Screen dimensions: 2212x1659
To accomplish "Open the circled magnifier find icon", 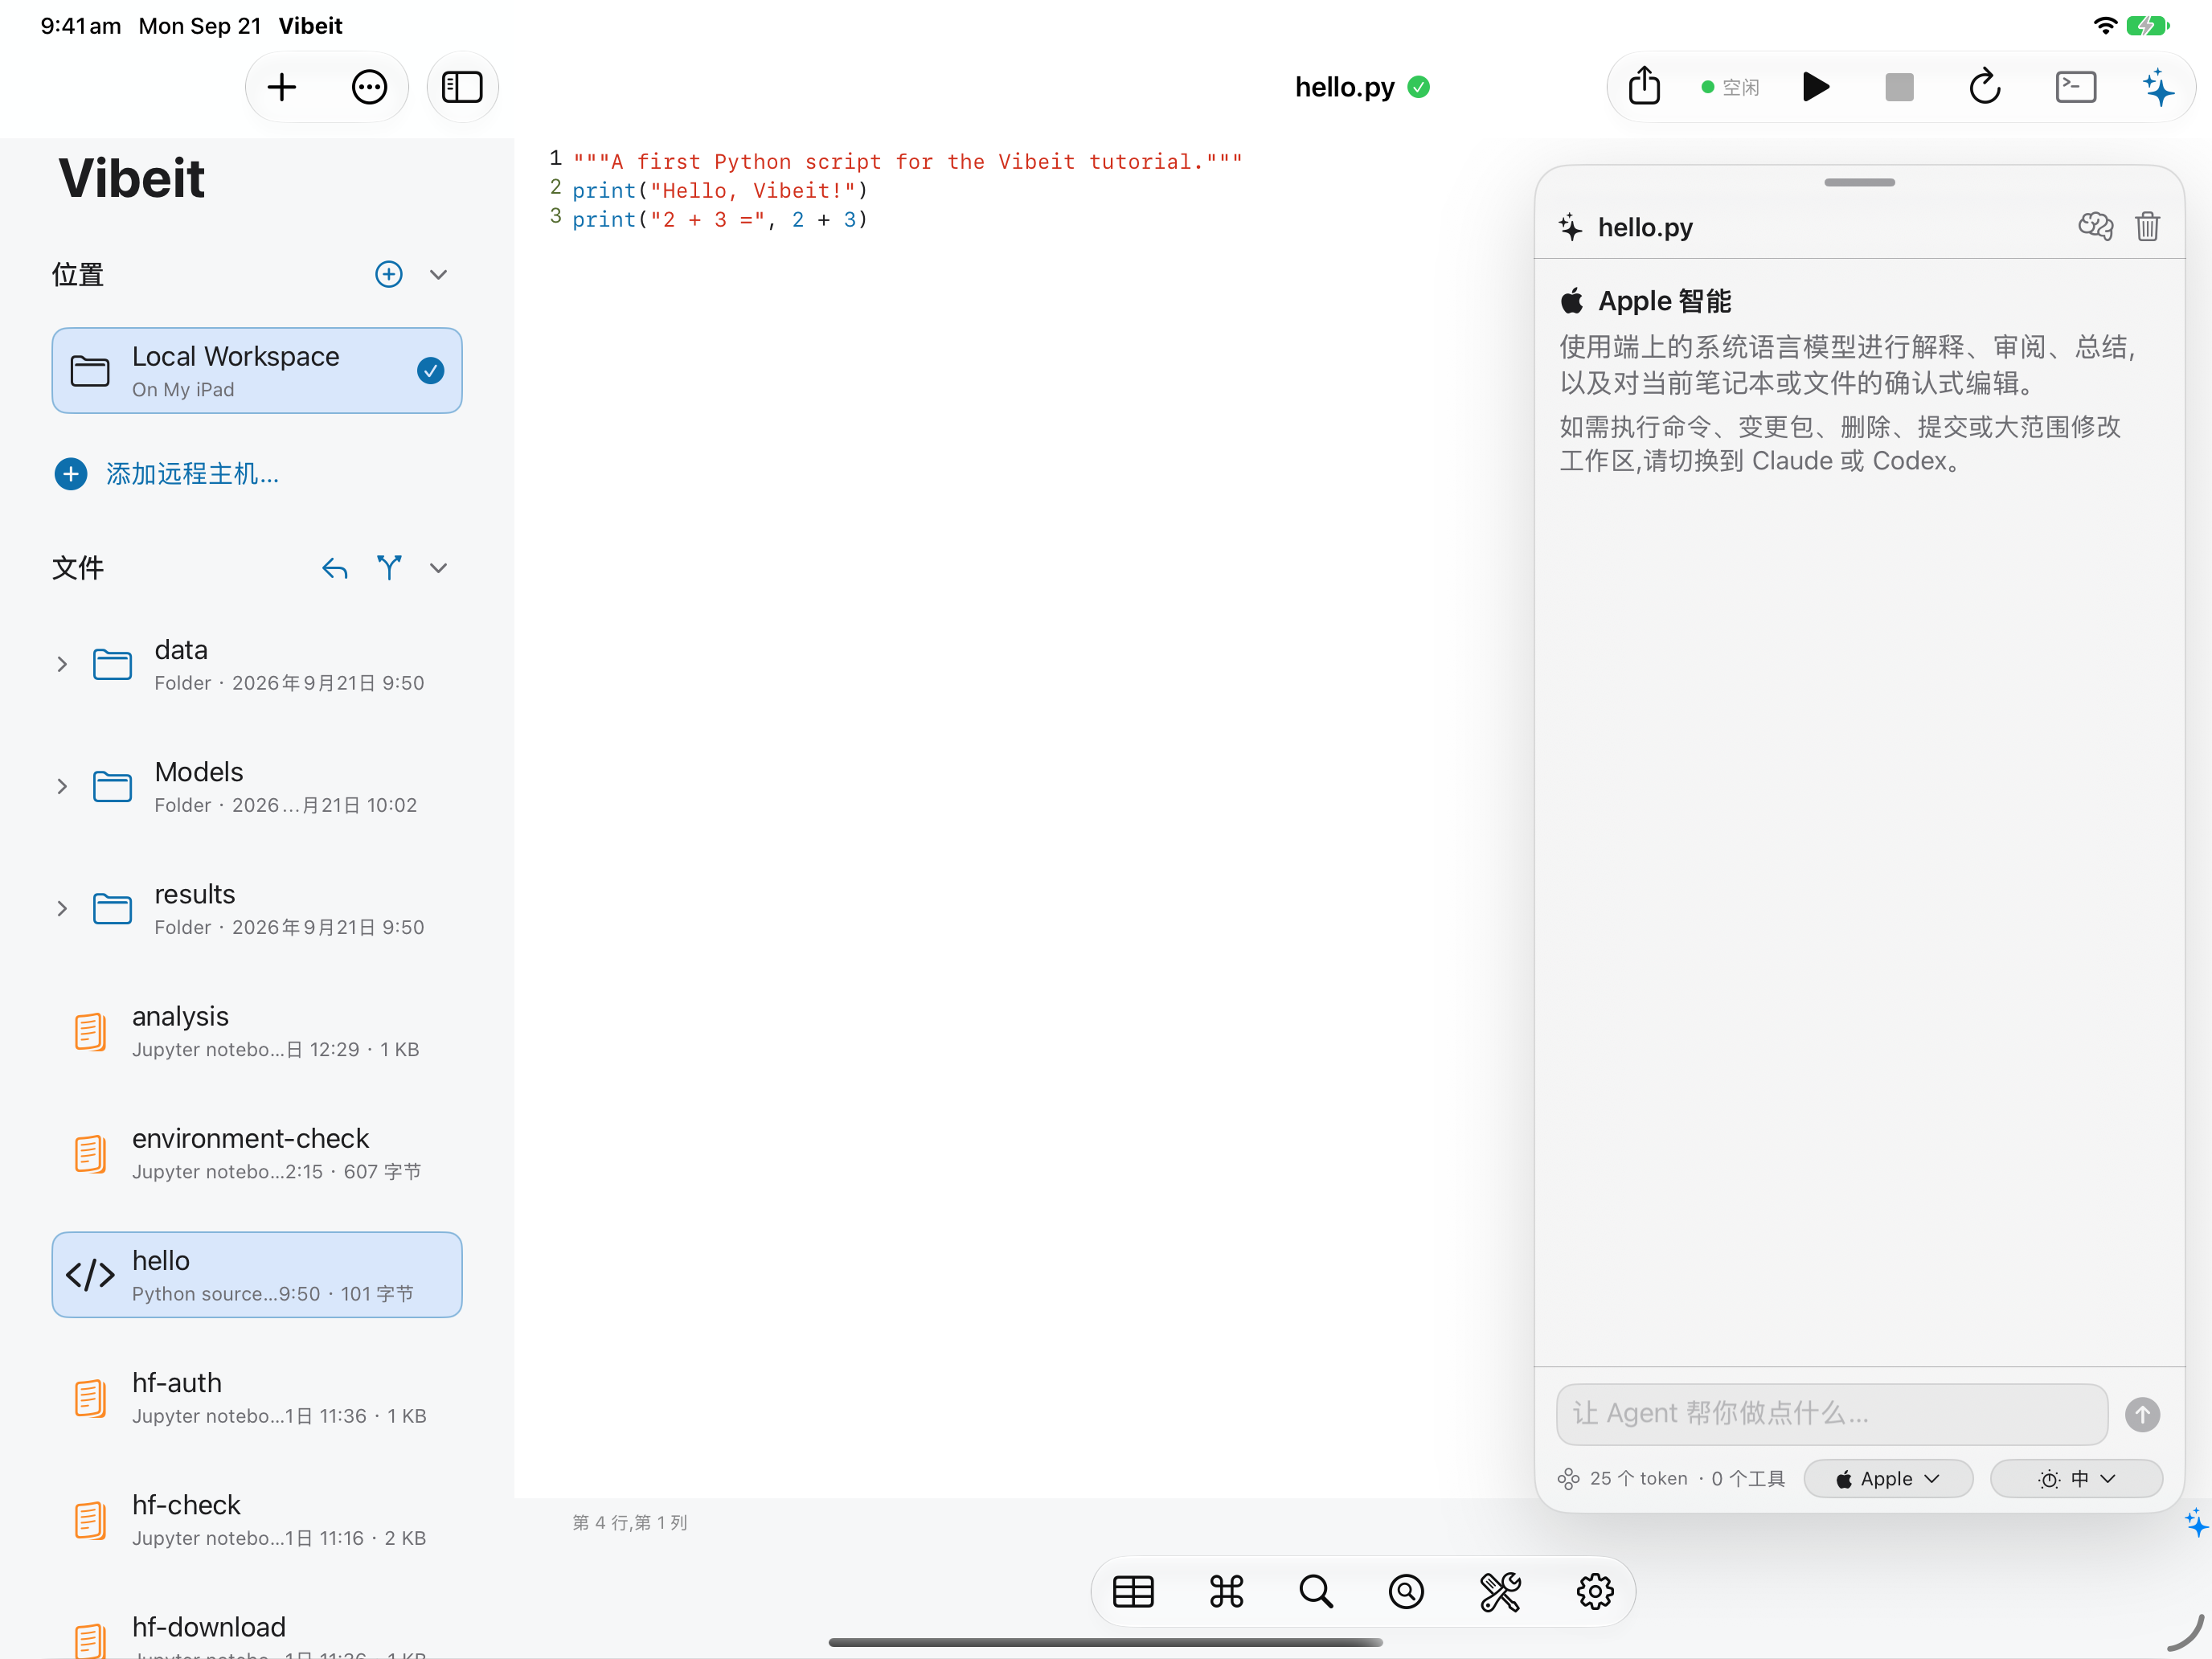I will 1406,1591.
